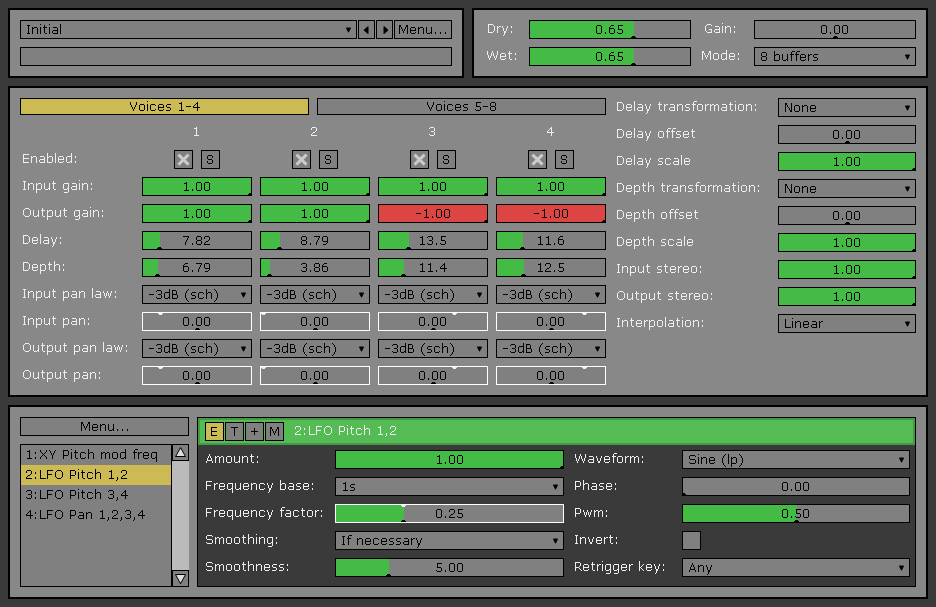The image size is (936, 607).
Task: Click the Menu... button above modulator list
Action: (x=104, y=427)
